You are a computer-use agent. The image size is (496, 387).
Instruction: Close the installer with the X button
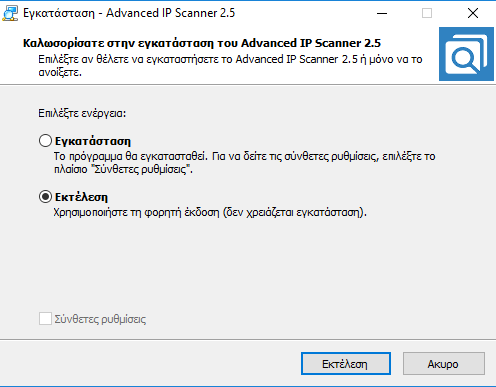tap(472, 13)
